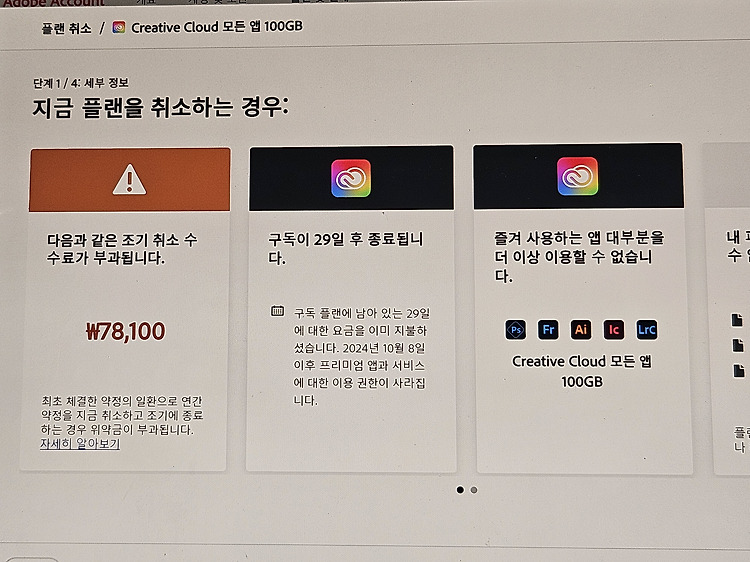Viewport: 750px width, 562px height.
Task: Select the Fresco (Fr) app icon
Action: 548,330
